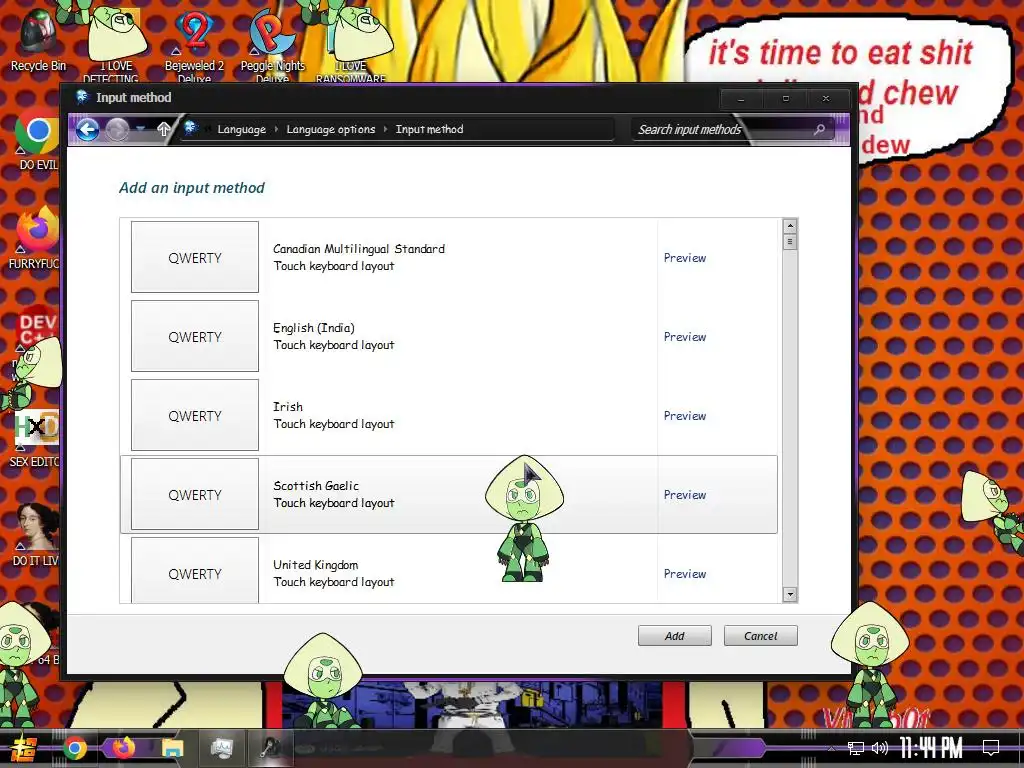Click the list scrollbar thumb
Viewport: 1024px width, 768px height.
pyautogui.click(x=790, y=242)
